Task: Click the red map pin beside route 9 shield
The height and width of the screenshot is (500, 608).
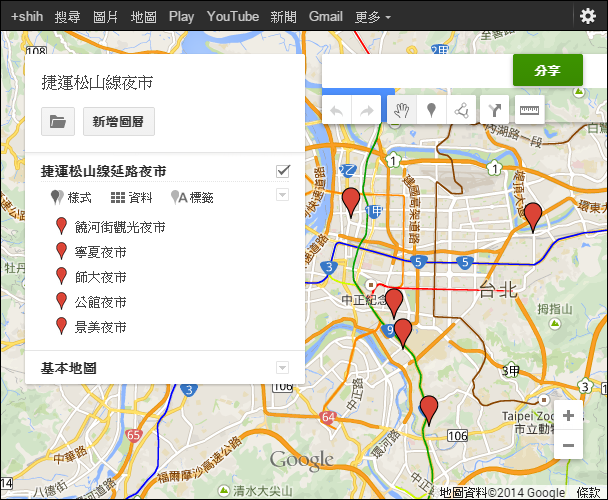Action: click(403, 334)
